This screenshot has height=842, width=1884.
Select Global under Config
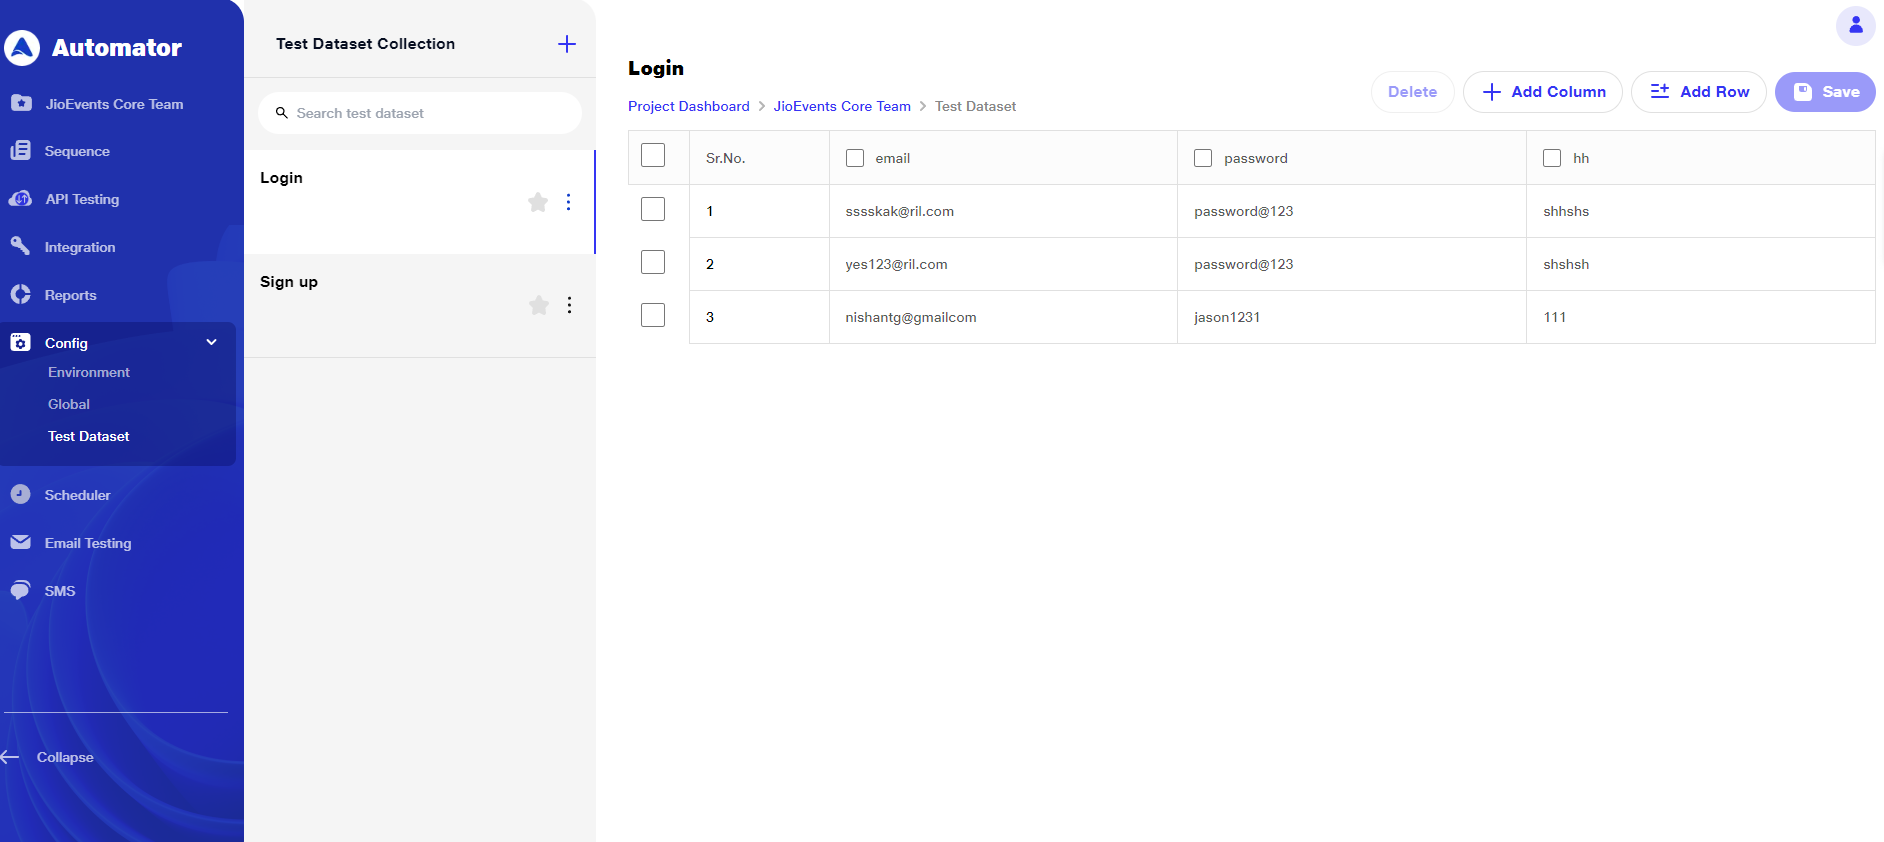click(x=69, y=404)
